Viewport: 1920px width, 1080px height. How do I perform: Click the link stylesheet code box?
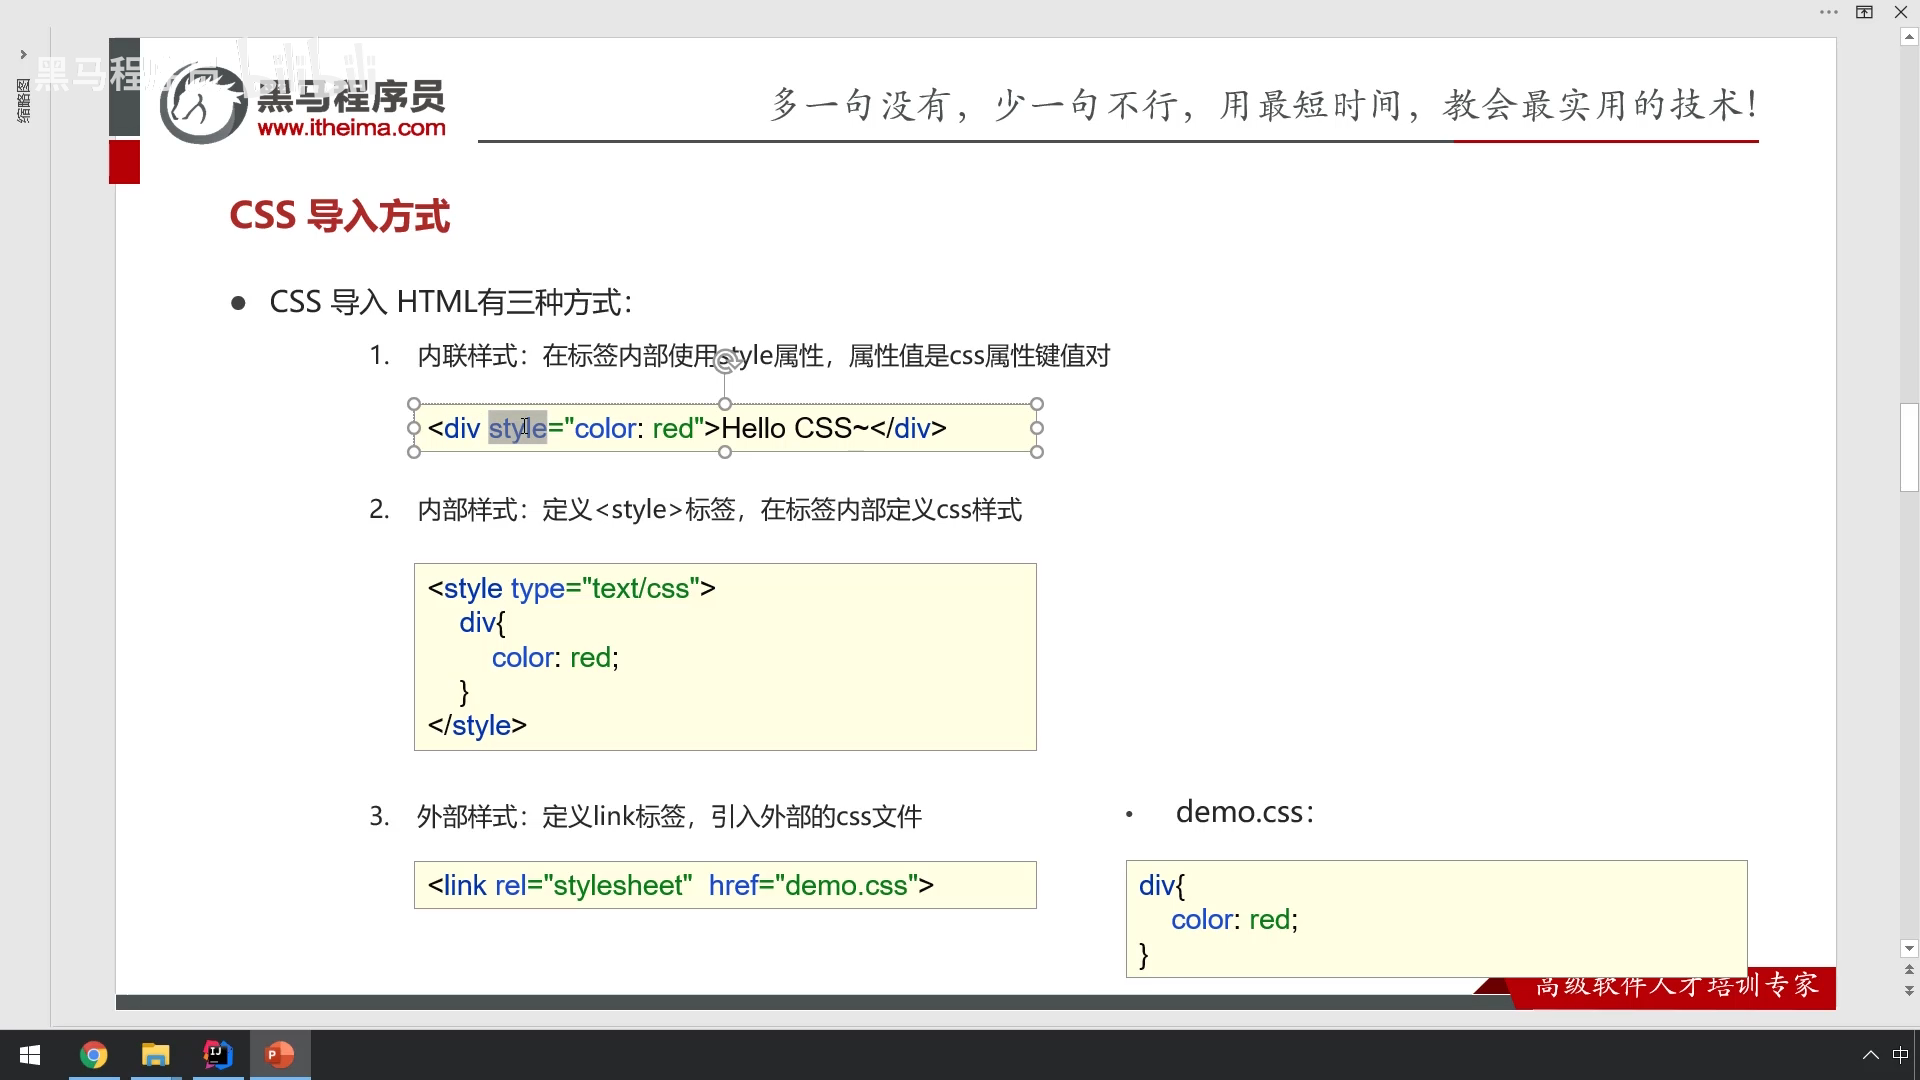(x=725, y=885)
